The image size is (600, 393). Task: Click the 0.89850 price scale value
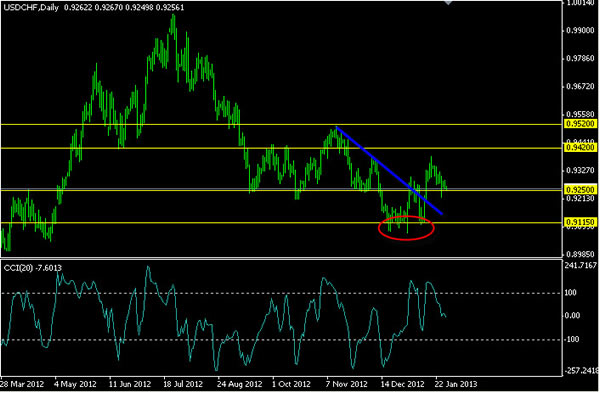[581, 254]
